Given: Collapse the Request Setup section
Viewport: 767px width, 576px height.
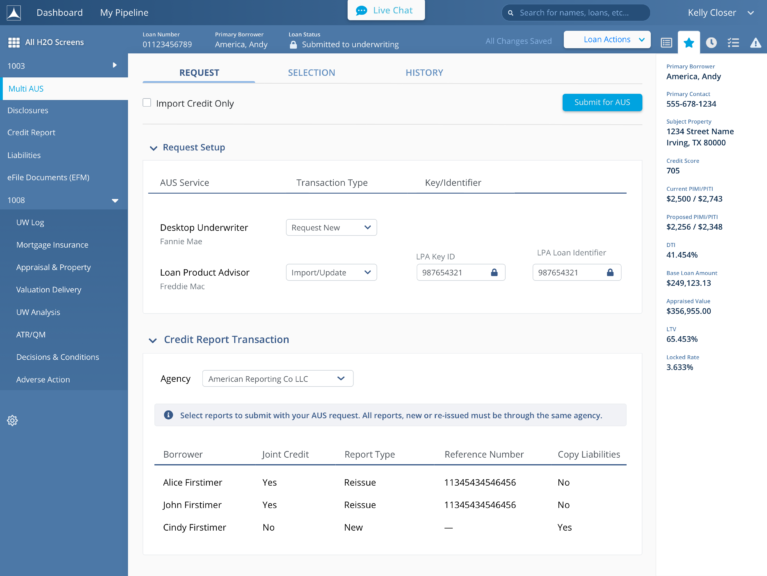Looking at the screenshot, I should pyautogui.click(x=153, y=148).
